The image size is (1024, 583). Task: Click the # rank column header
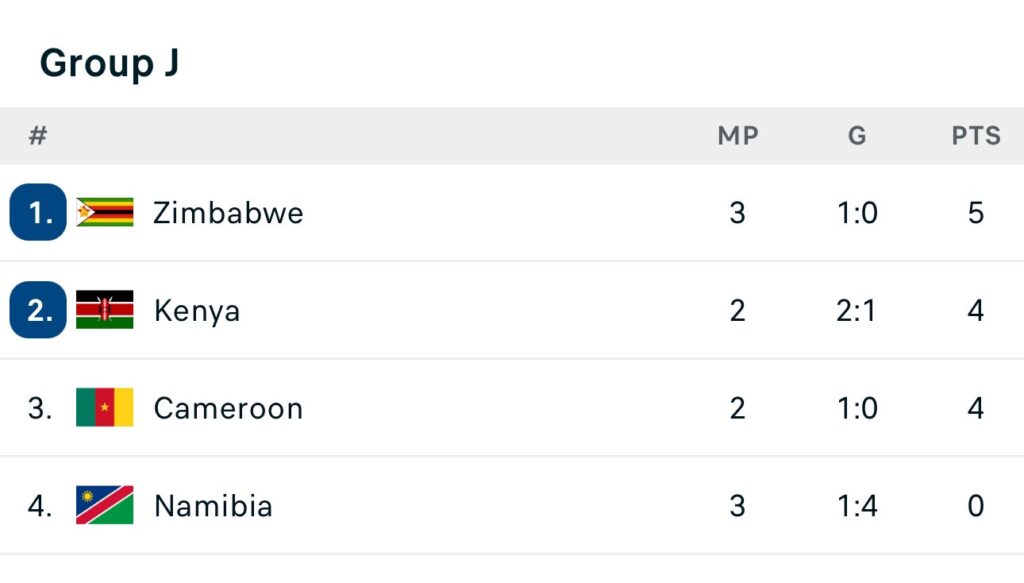pyautogui.click(x=38, y=136)
